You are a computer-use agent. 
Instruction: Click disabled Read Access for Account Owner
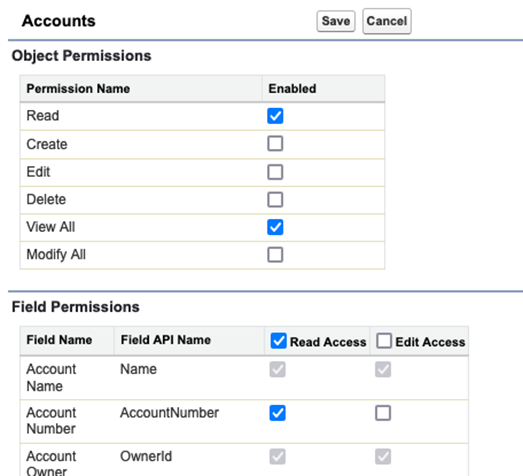(278, 457)
